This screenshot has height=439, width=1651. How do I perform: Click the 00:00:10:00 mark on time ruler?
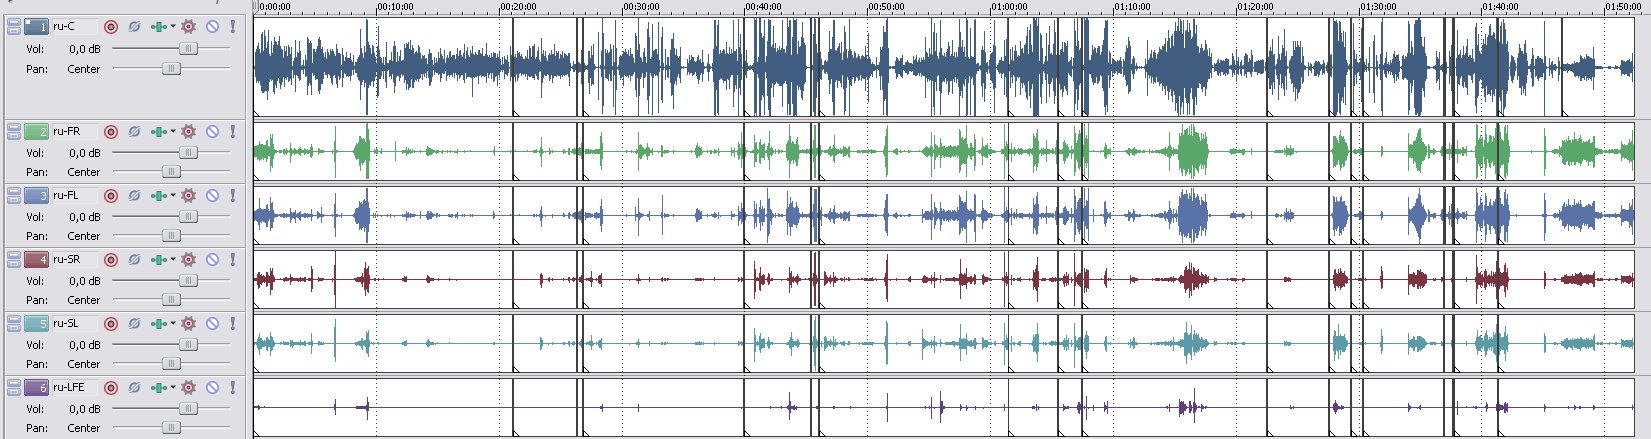(x=397, y=7)
